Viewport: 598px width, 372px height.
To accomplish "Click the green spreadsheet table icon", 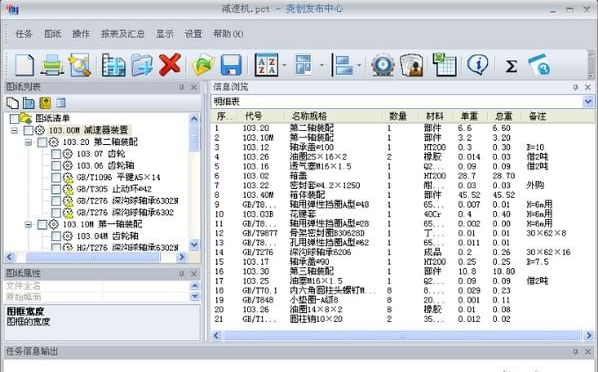I will [444, 65].
